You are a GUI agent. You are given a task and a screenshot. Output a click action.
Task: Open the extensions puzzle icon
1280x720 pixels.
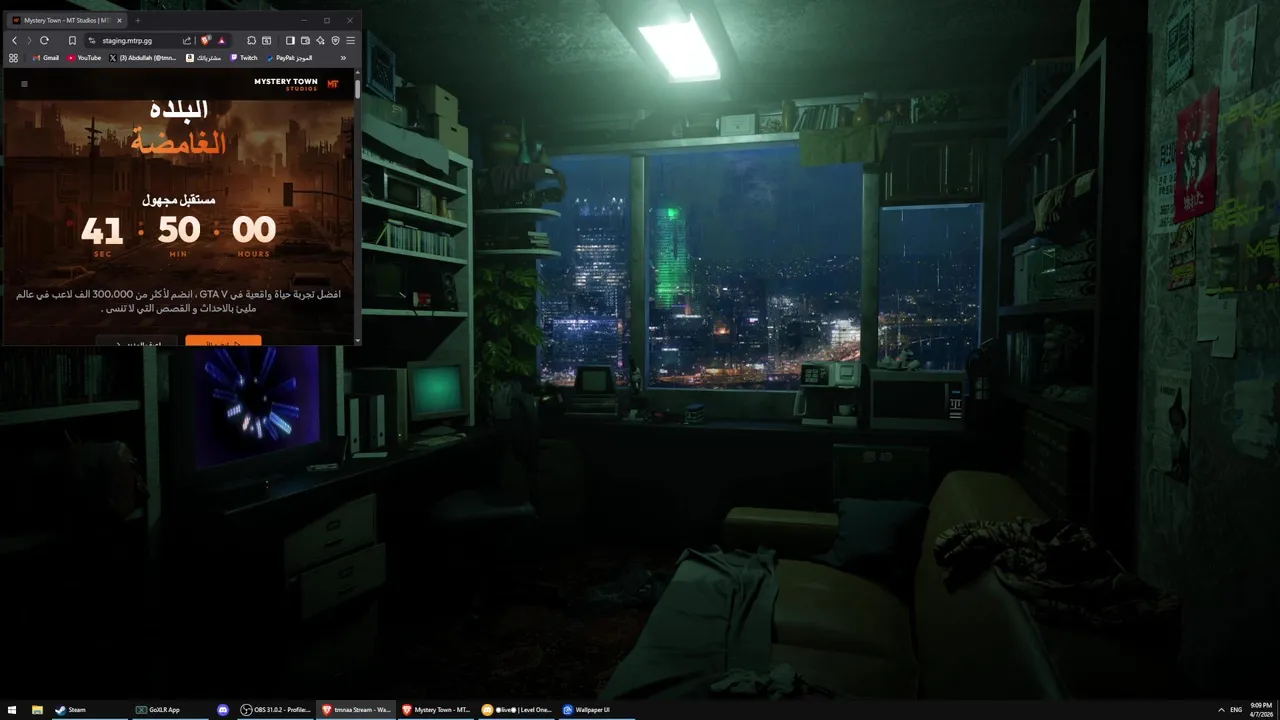coord(251,41)
